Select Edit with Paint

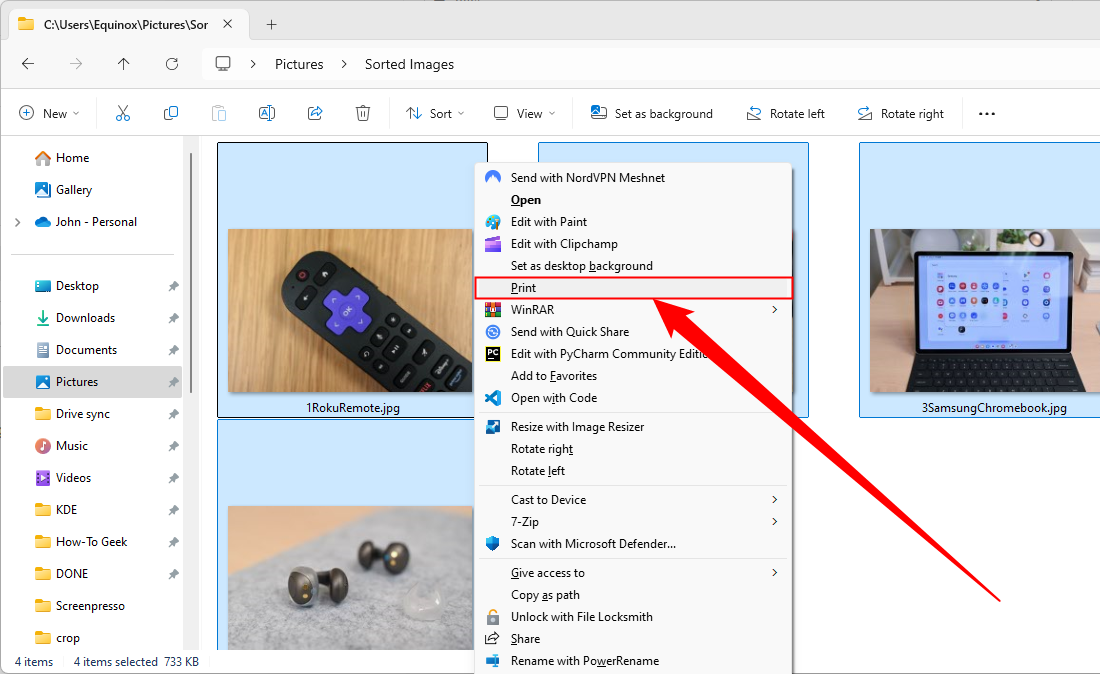pos(634,222)
